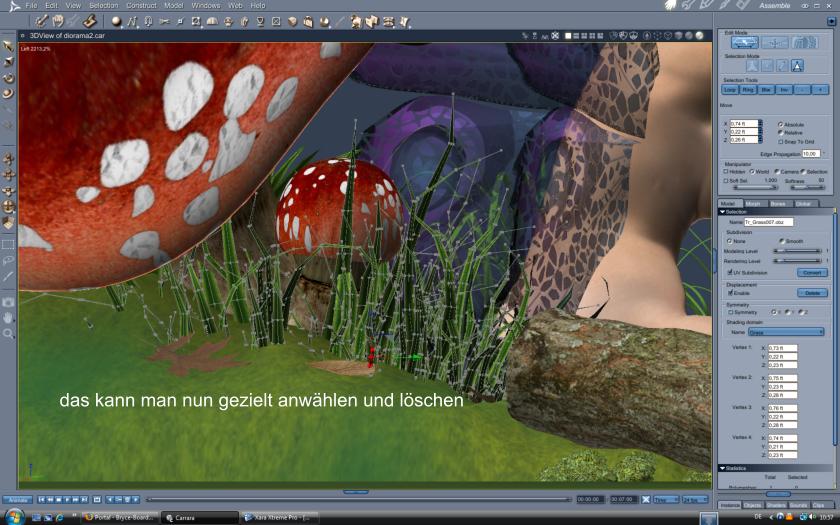Toggle the Hidden manipulator checkbox
The height and width of the screenshot is (525, 840).
point(726,171)
